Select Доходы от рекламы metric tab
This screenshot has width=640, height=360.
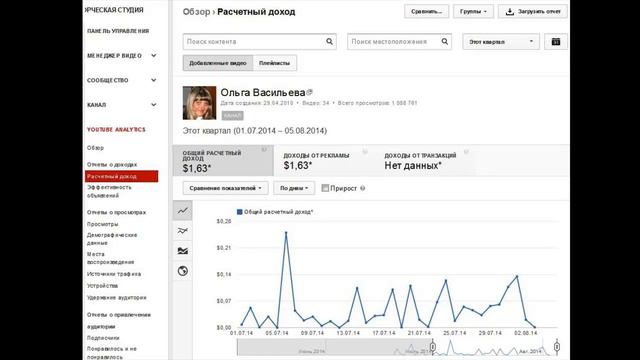coord(324,160)
